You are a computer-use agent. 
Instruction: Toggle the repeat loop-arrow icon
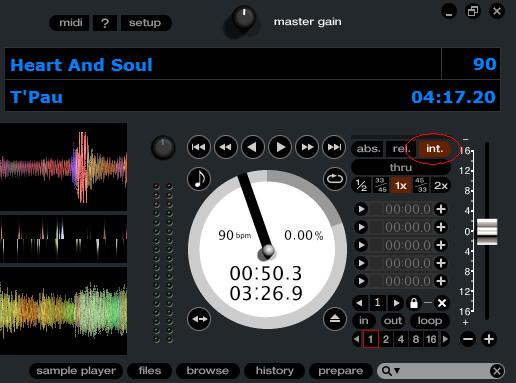335,179
